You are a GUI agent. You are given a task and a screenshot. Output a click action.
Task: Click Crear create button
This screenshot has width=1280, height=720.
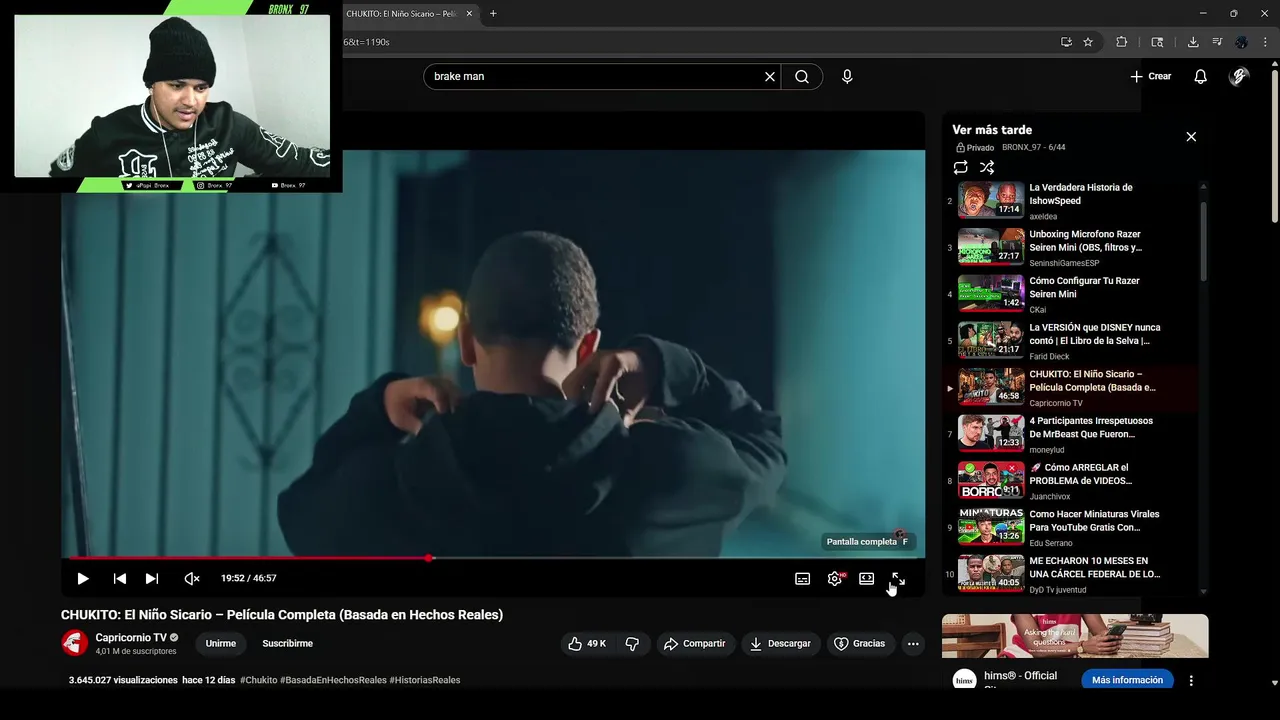(1151, 76)
